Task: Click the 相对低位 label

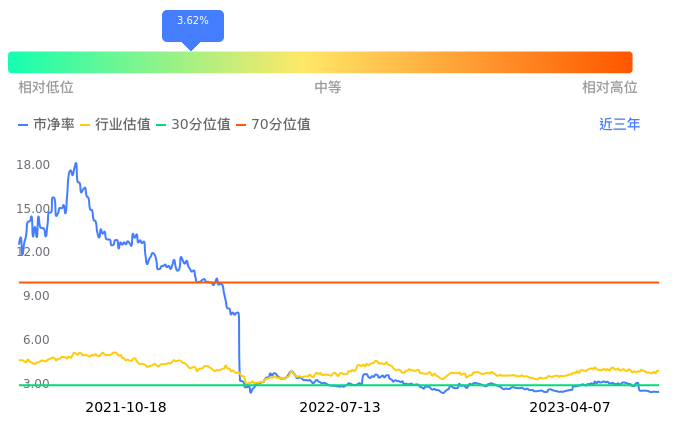Action: [46, 88]
